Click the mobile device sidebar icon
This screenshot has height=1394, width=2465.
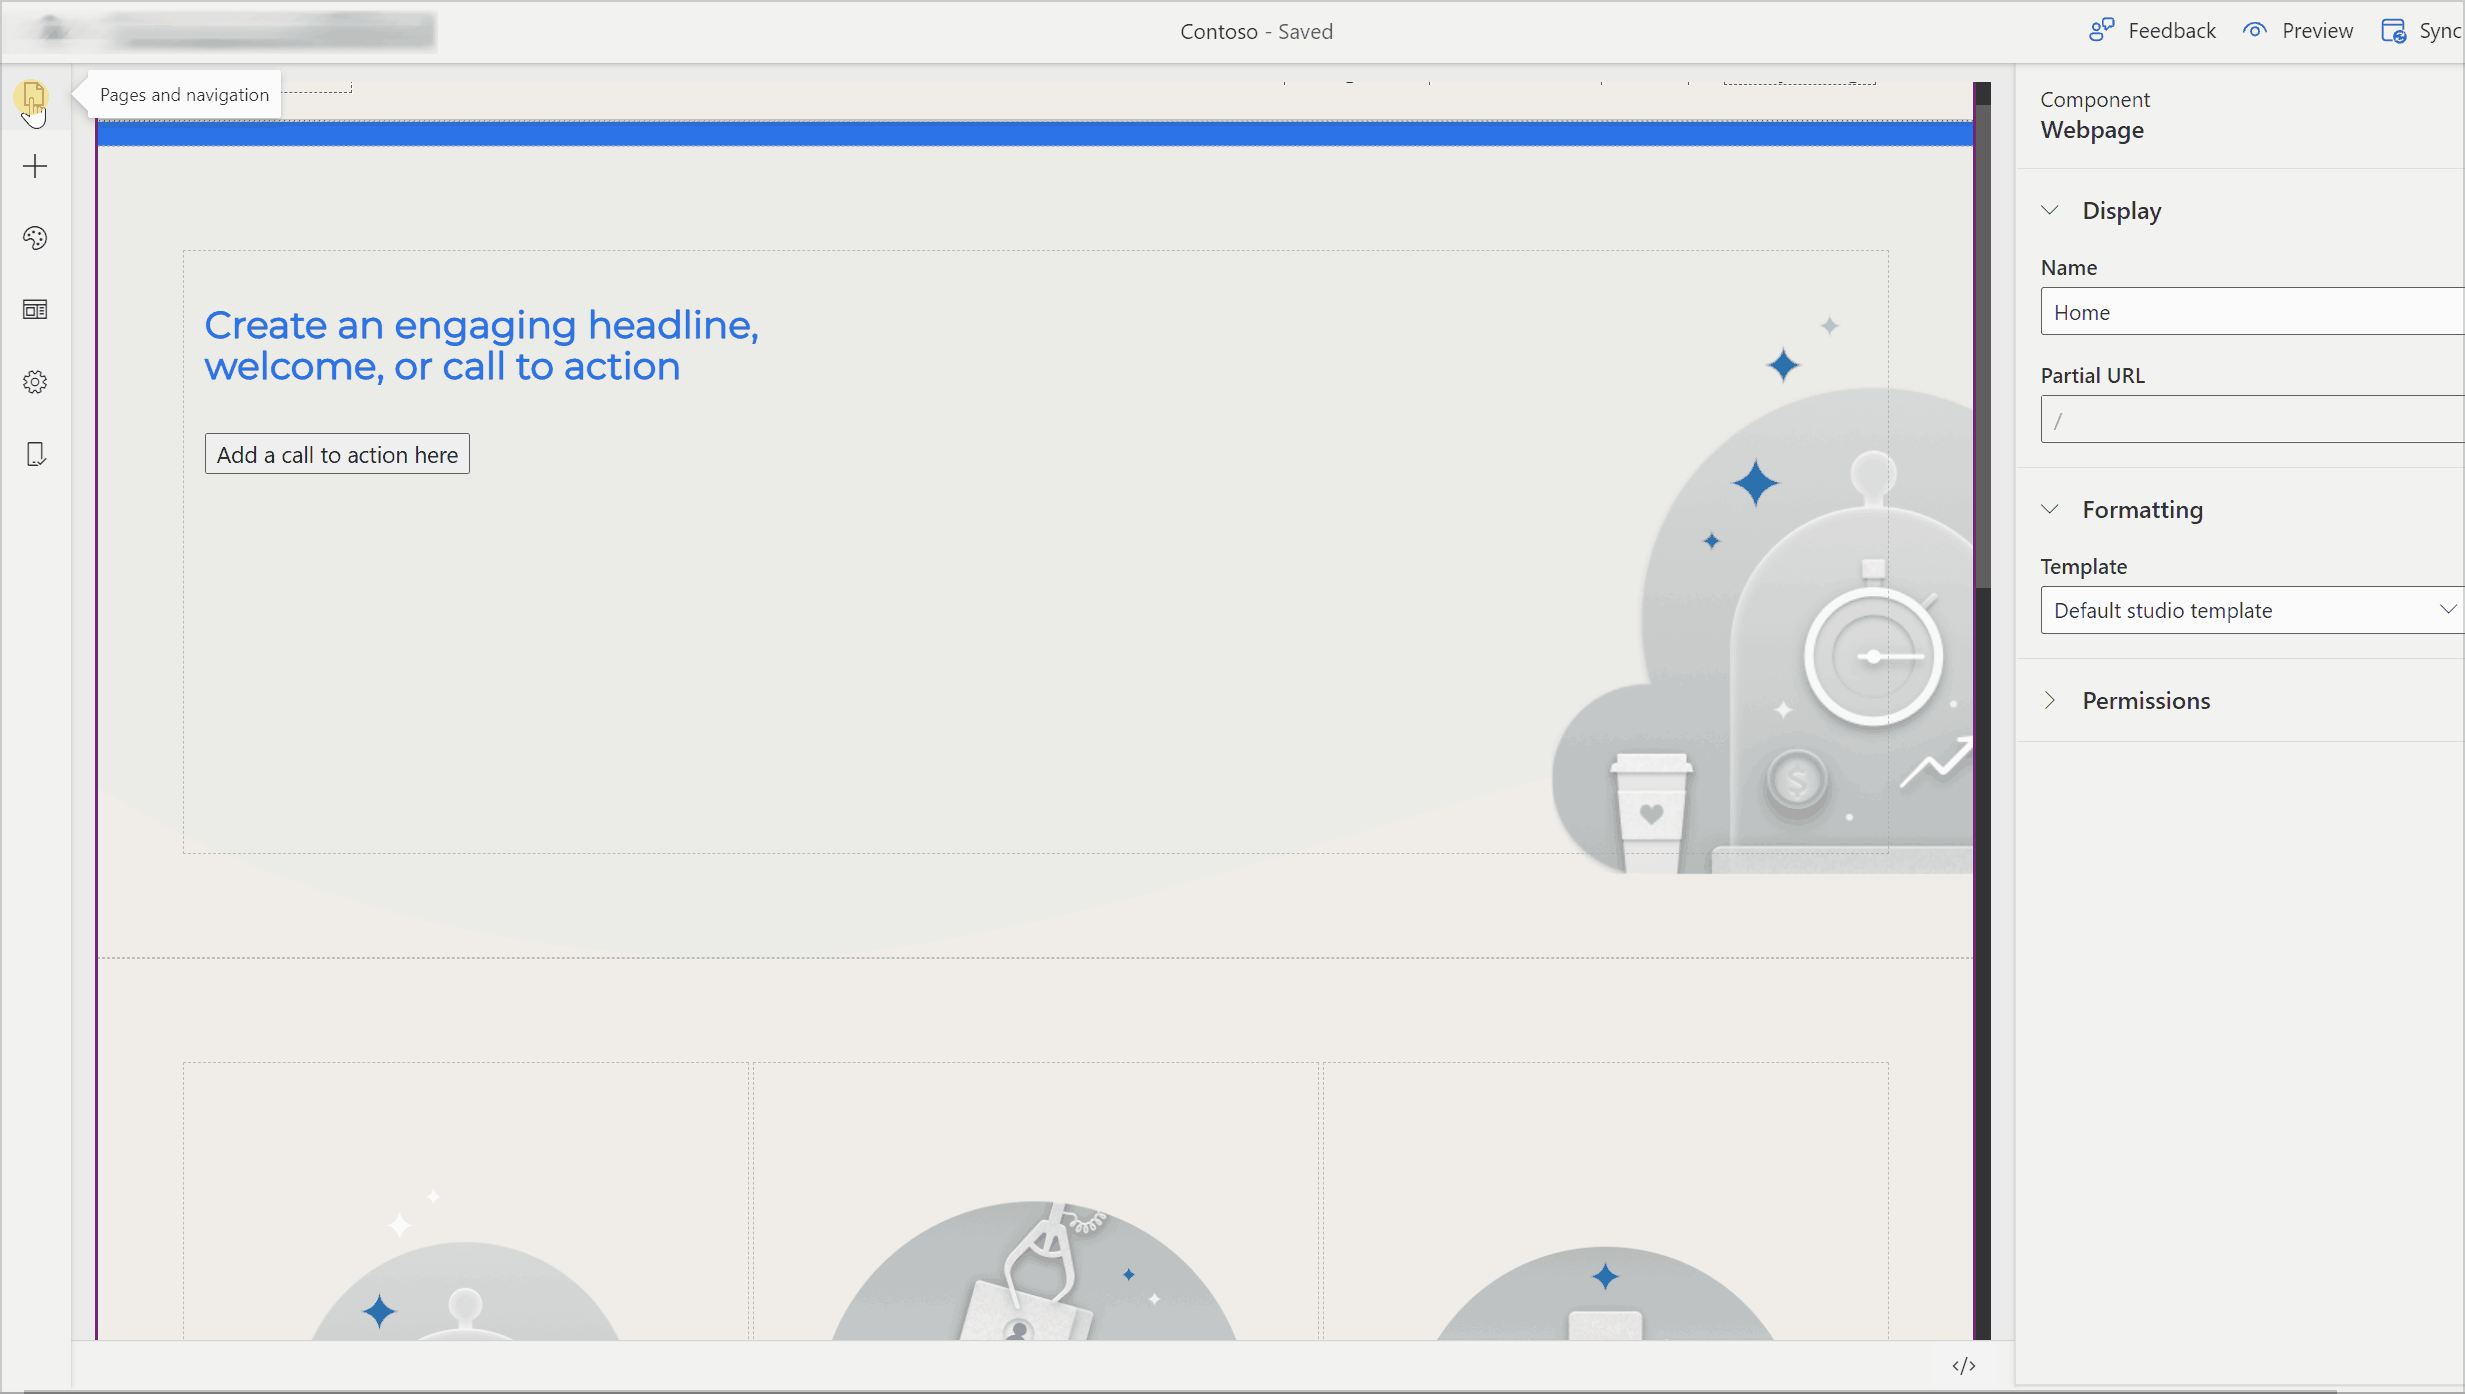point(35,454)
